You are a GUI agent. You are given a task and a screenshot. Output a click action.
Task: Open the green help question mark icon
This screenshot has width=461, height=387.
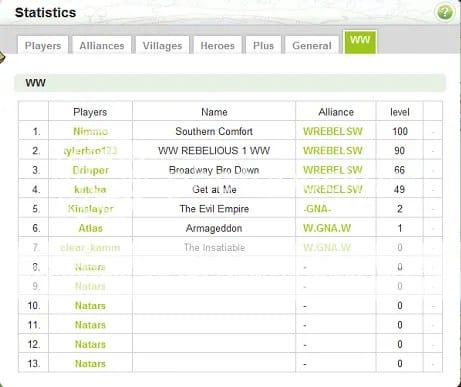(445, 13)
